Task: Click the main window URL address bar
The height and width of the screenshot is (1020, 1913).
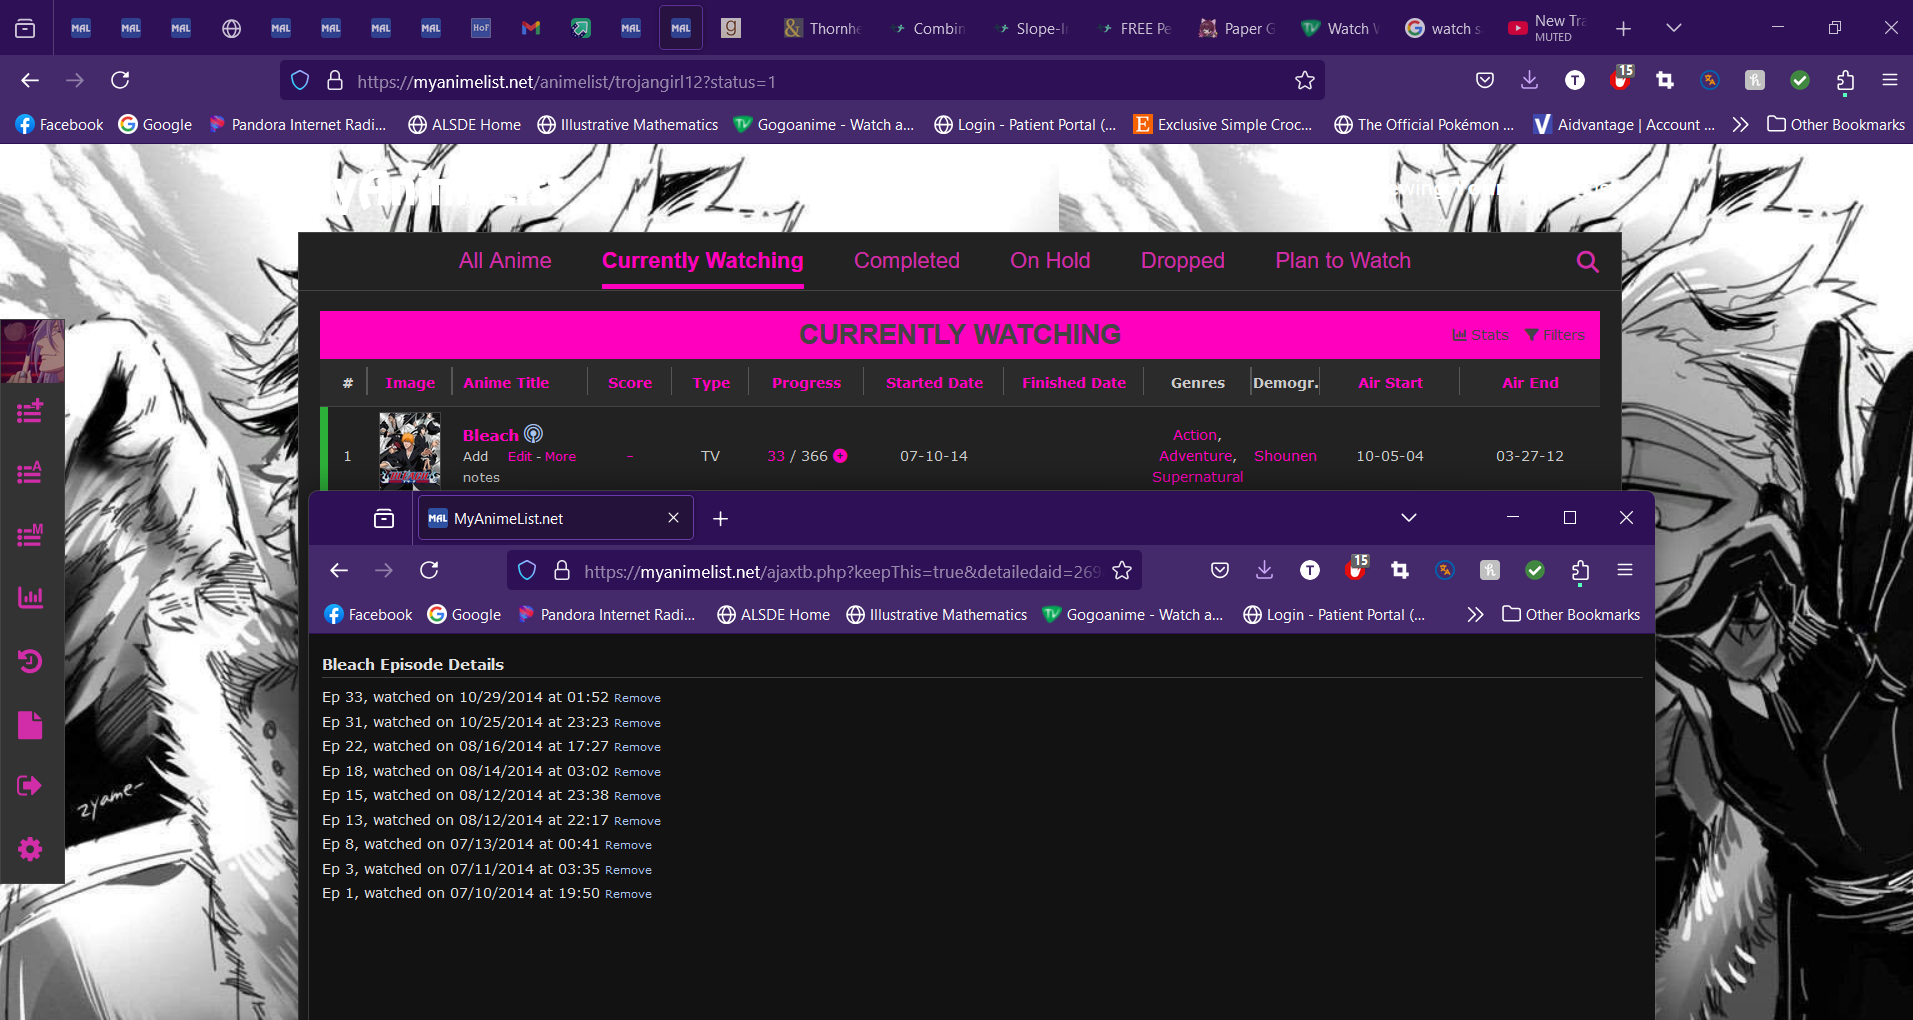Action: tap(800, 81)
